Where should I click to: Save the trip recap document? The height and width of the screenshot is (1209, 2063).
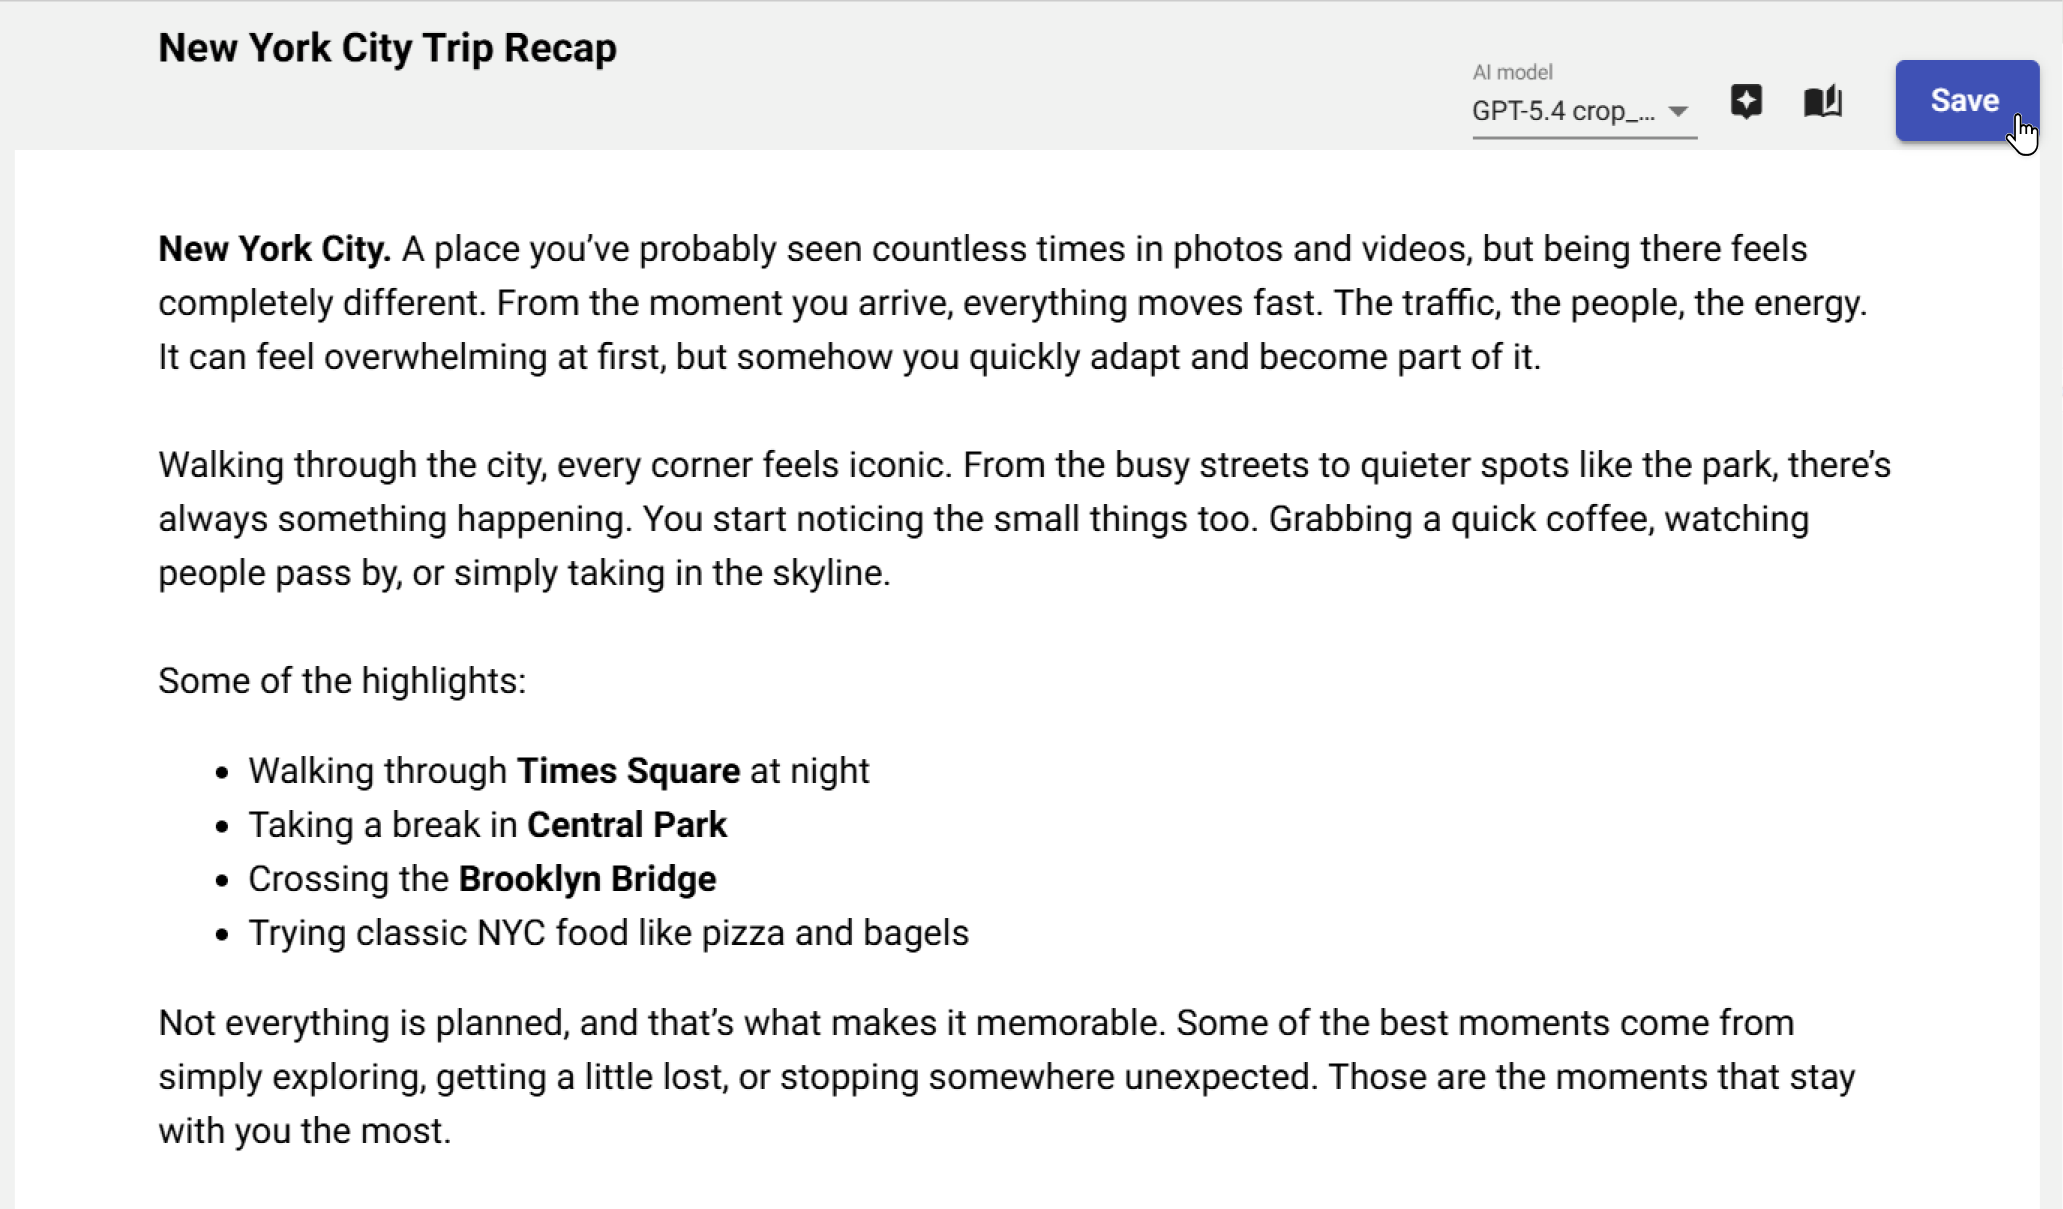click(1964, 101)
